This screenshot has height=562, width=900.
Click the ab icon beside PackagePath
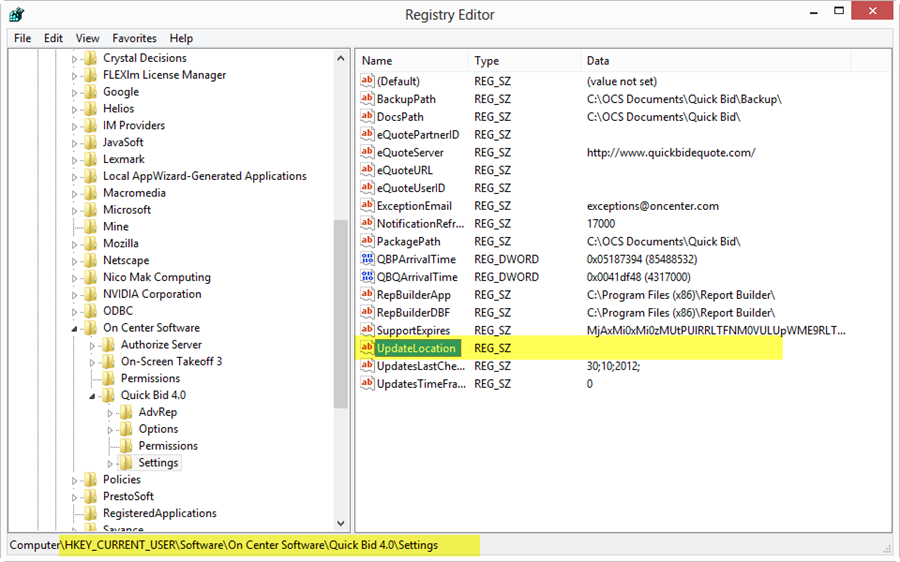(x=367, y=241)
